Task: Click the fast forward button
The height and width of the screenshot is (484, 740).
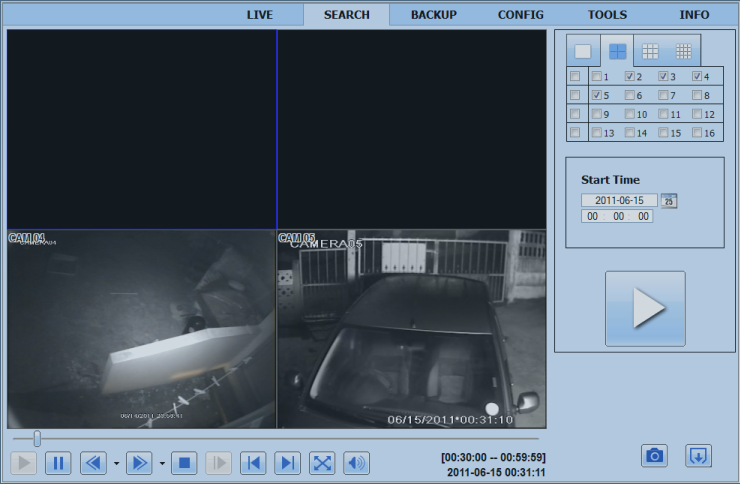Action: (x=138, y=463)
